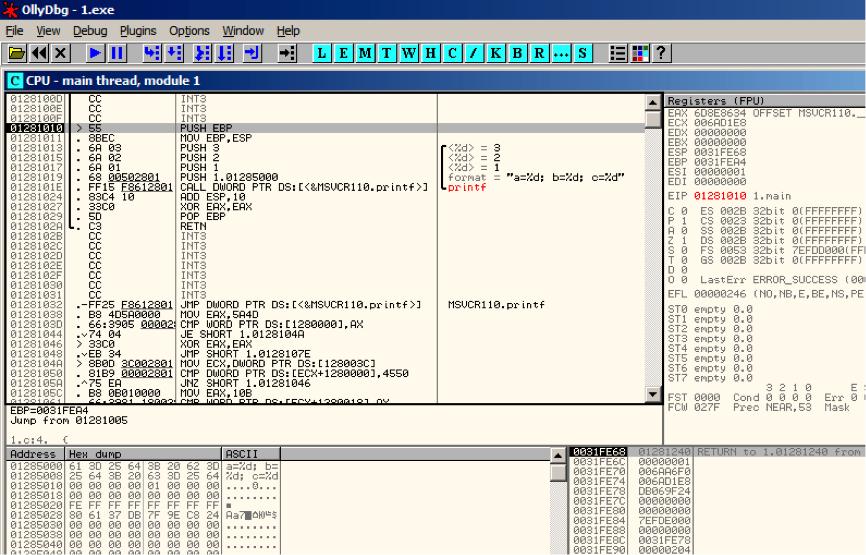This screenshot has width=866, height=555.
Task: Pause execution with the pause icon
Action: 117,54
